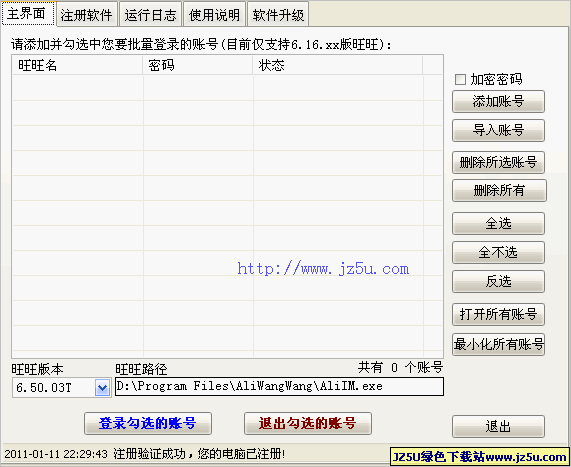Image resolution: width=571 pixels, height=467 pixels.
Task: Click the 退出 button
Action: click(498, 426)
